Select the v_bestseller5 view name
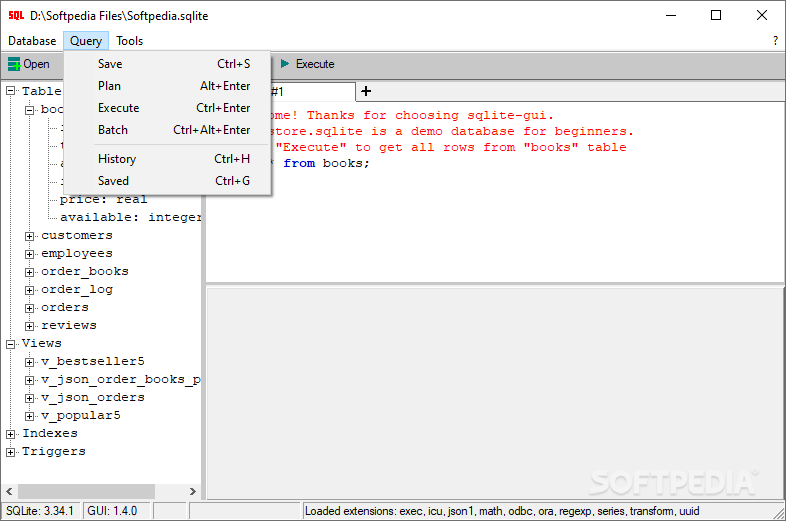This screenshot has width=786, height=521. point(93,362)
